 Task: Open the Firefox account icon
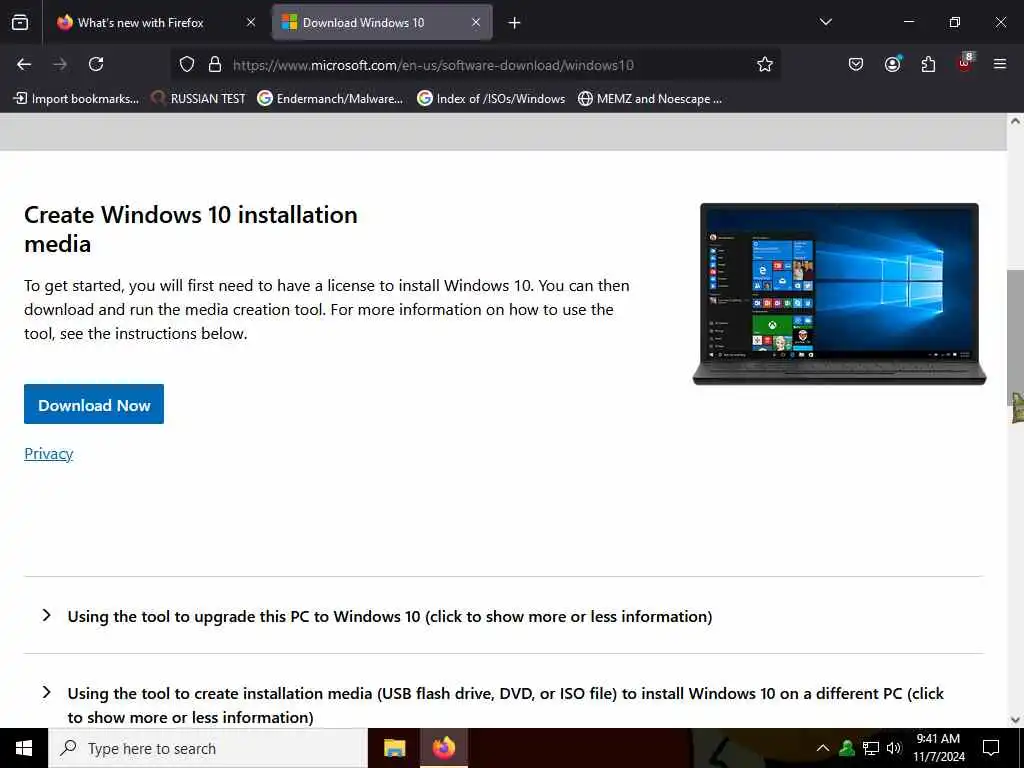click(x=892, y=64)
